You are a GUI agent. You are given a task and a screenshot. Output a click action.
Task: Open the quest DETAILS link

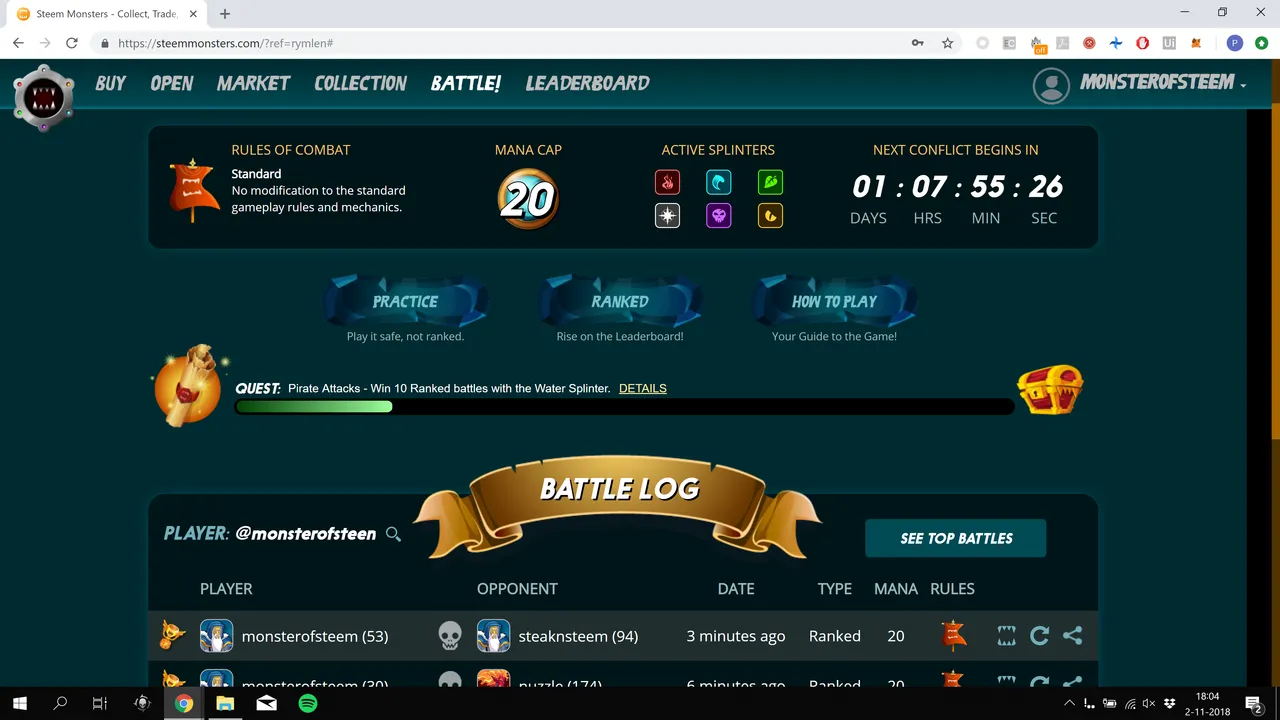click(x=643, y=388)
